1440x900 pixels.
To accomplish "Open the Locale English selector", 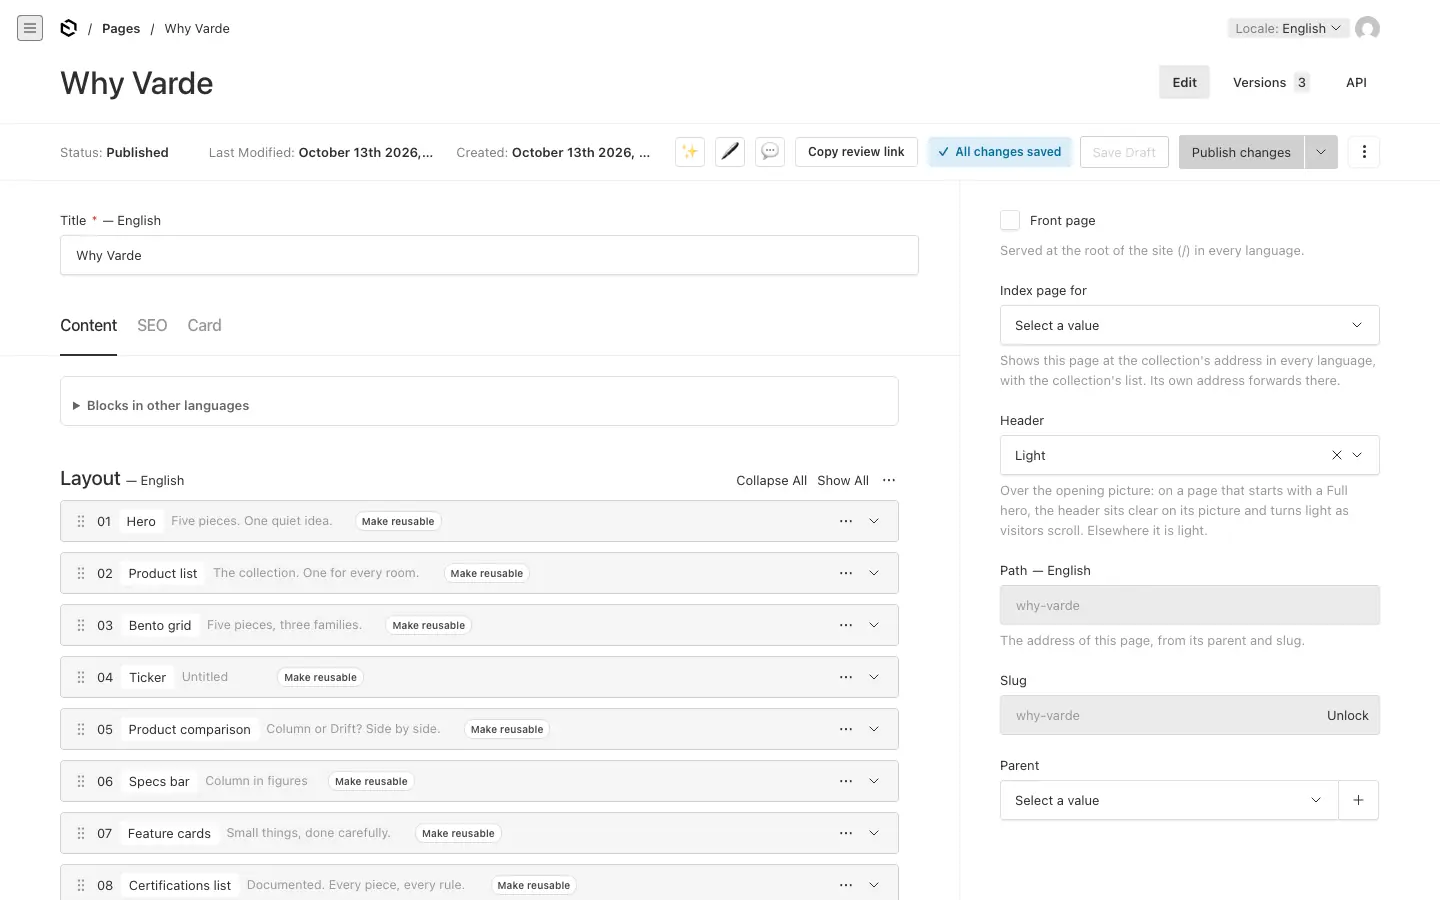I will (1288, 28).
